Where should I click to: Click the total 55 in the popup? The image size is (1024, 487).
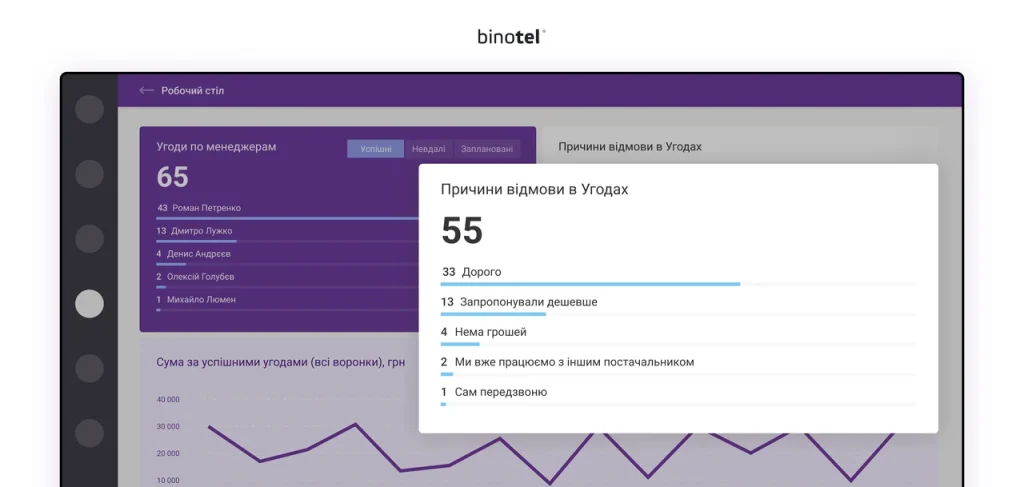(462, 230)
